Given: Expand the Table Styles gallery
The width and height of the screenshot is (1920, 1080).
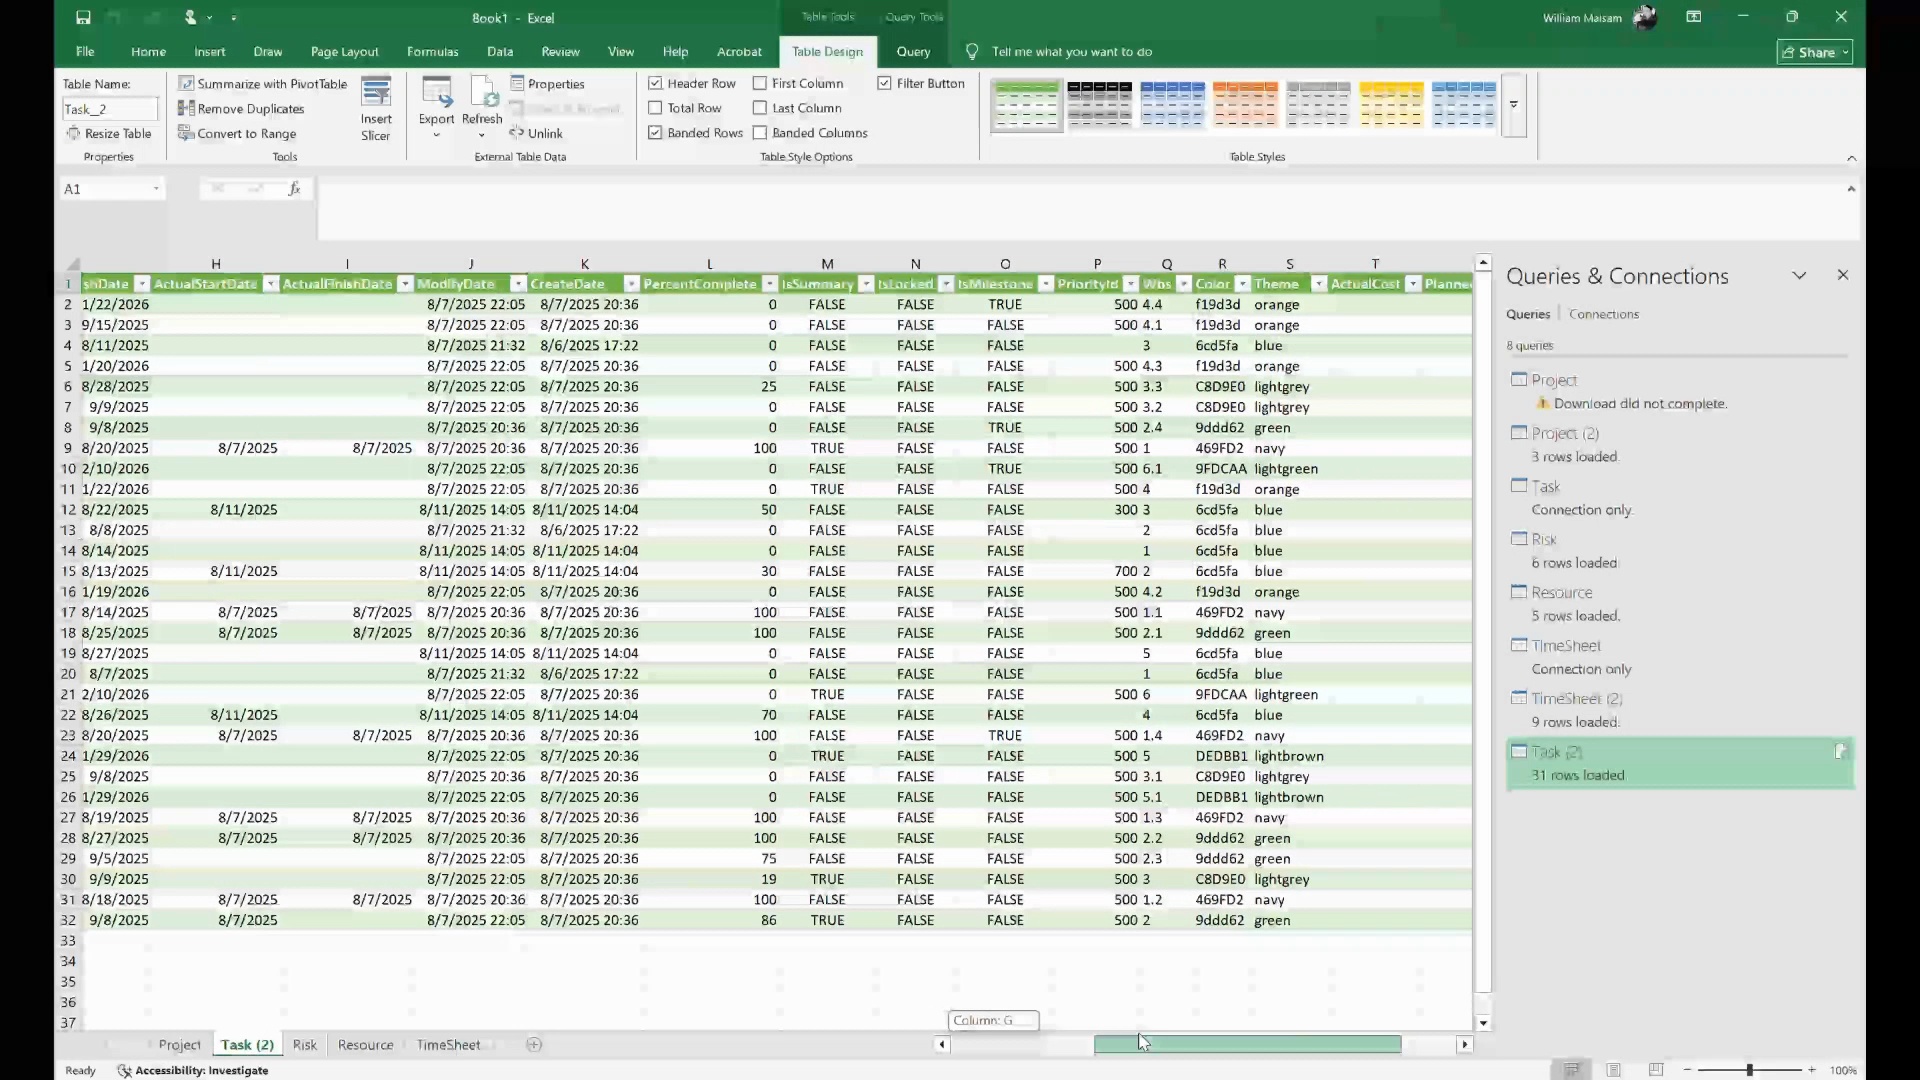Looking at the screenshot, I should [x=1514, y=105].
